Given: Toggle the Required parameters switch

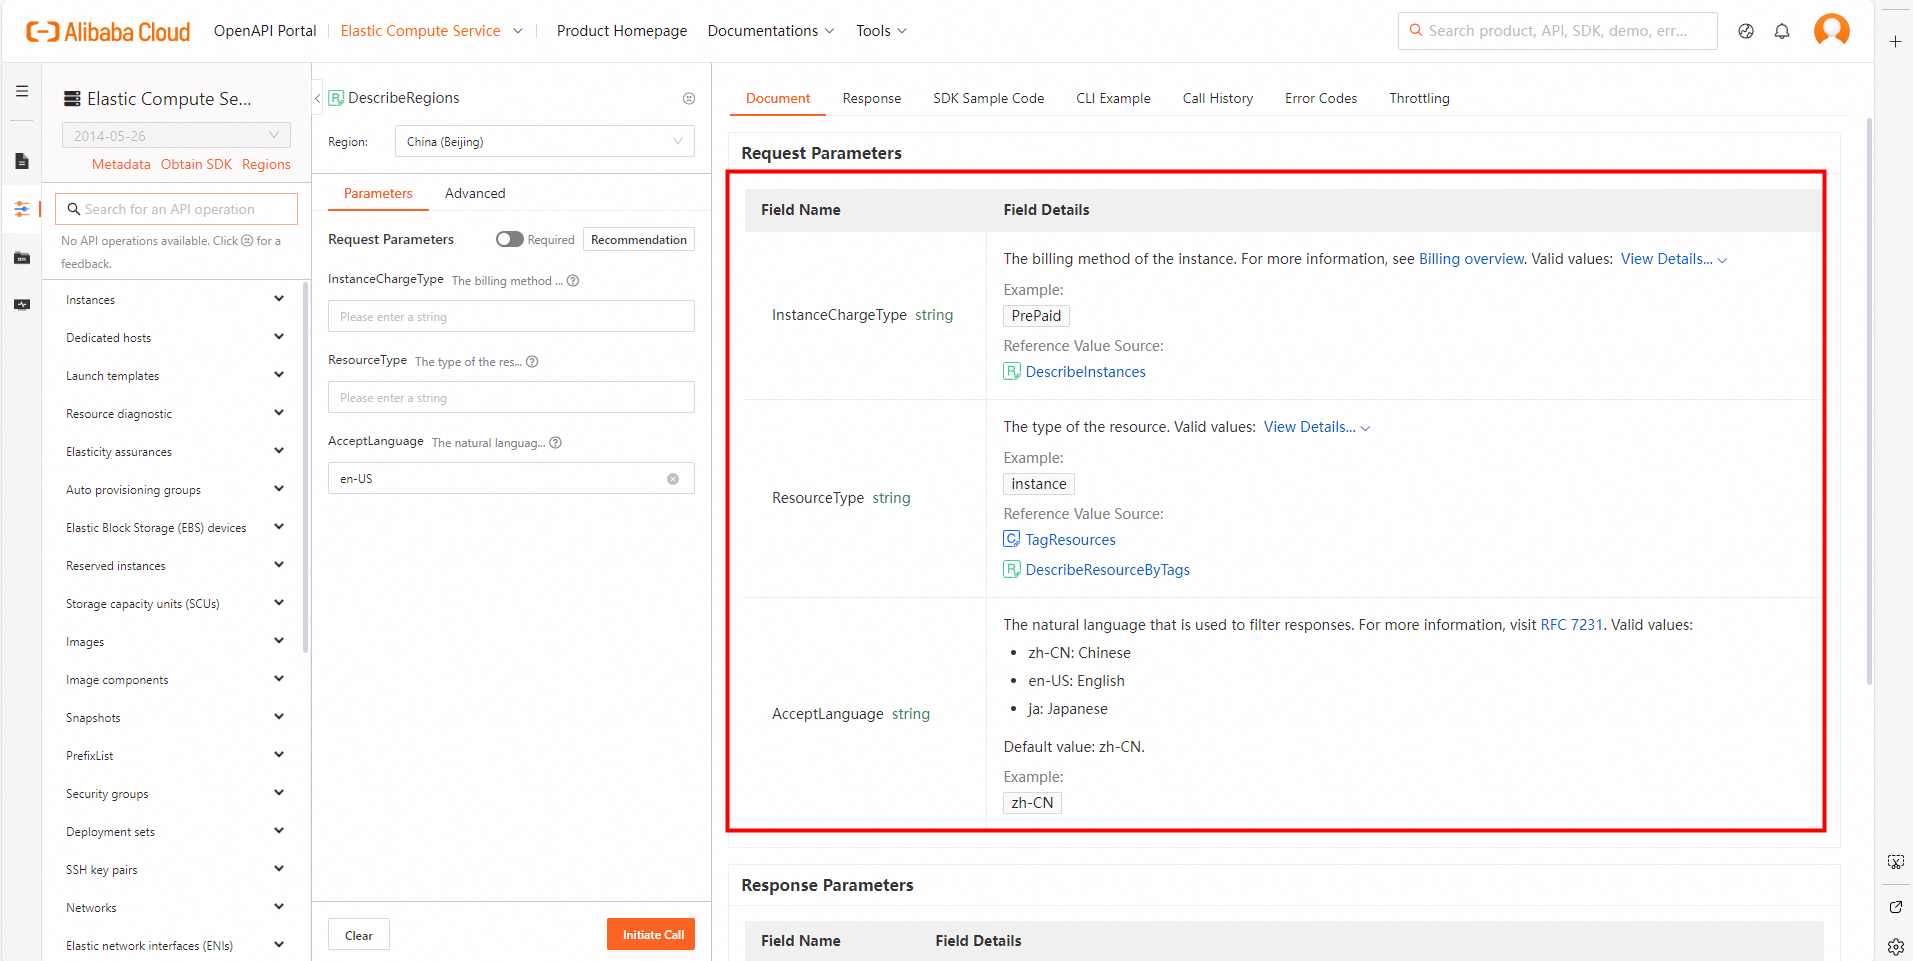Looking at the screenshot, I should pyautogui.click(x=510, y=239).
